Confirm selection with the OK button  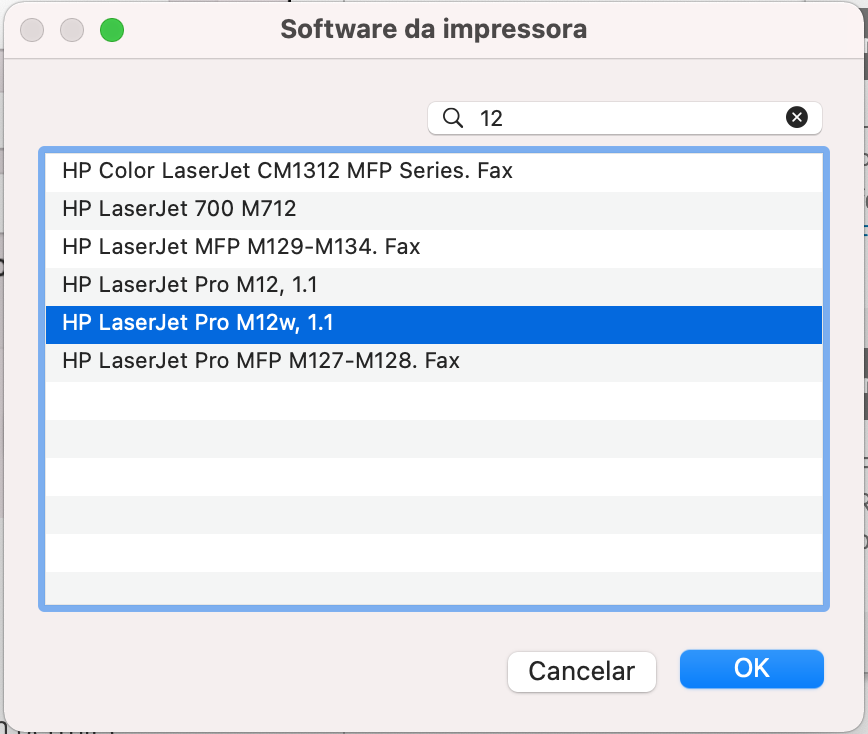pos(751,669)
